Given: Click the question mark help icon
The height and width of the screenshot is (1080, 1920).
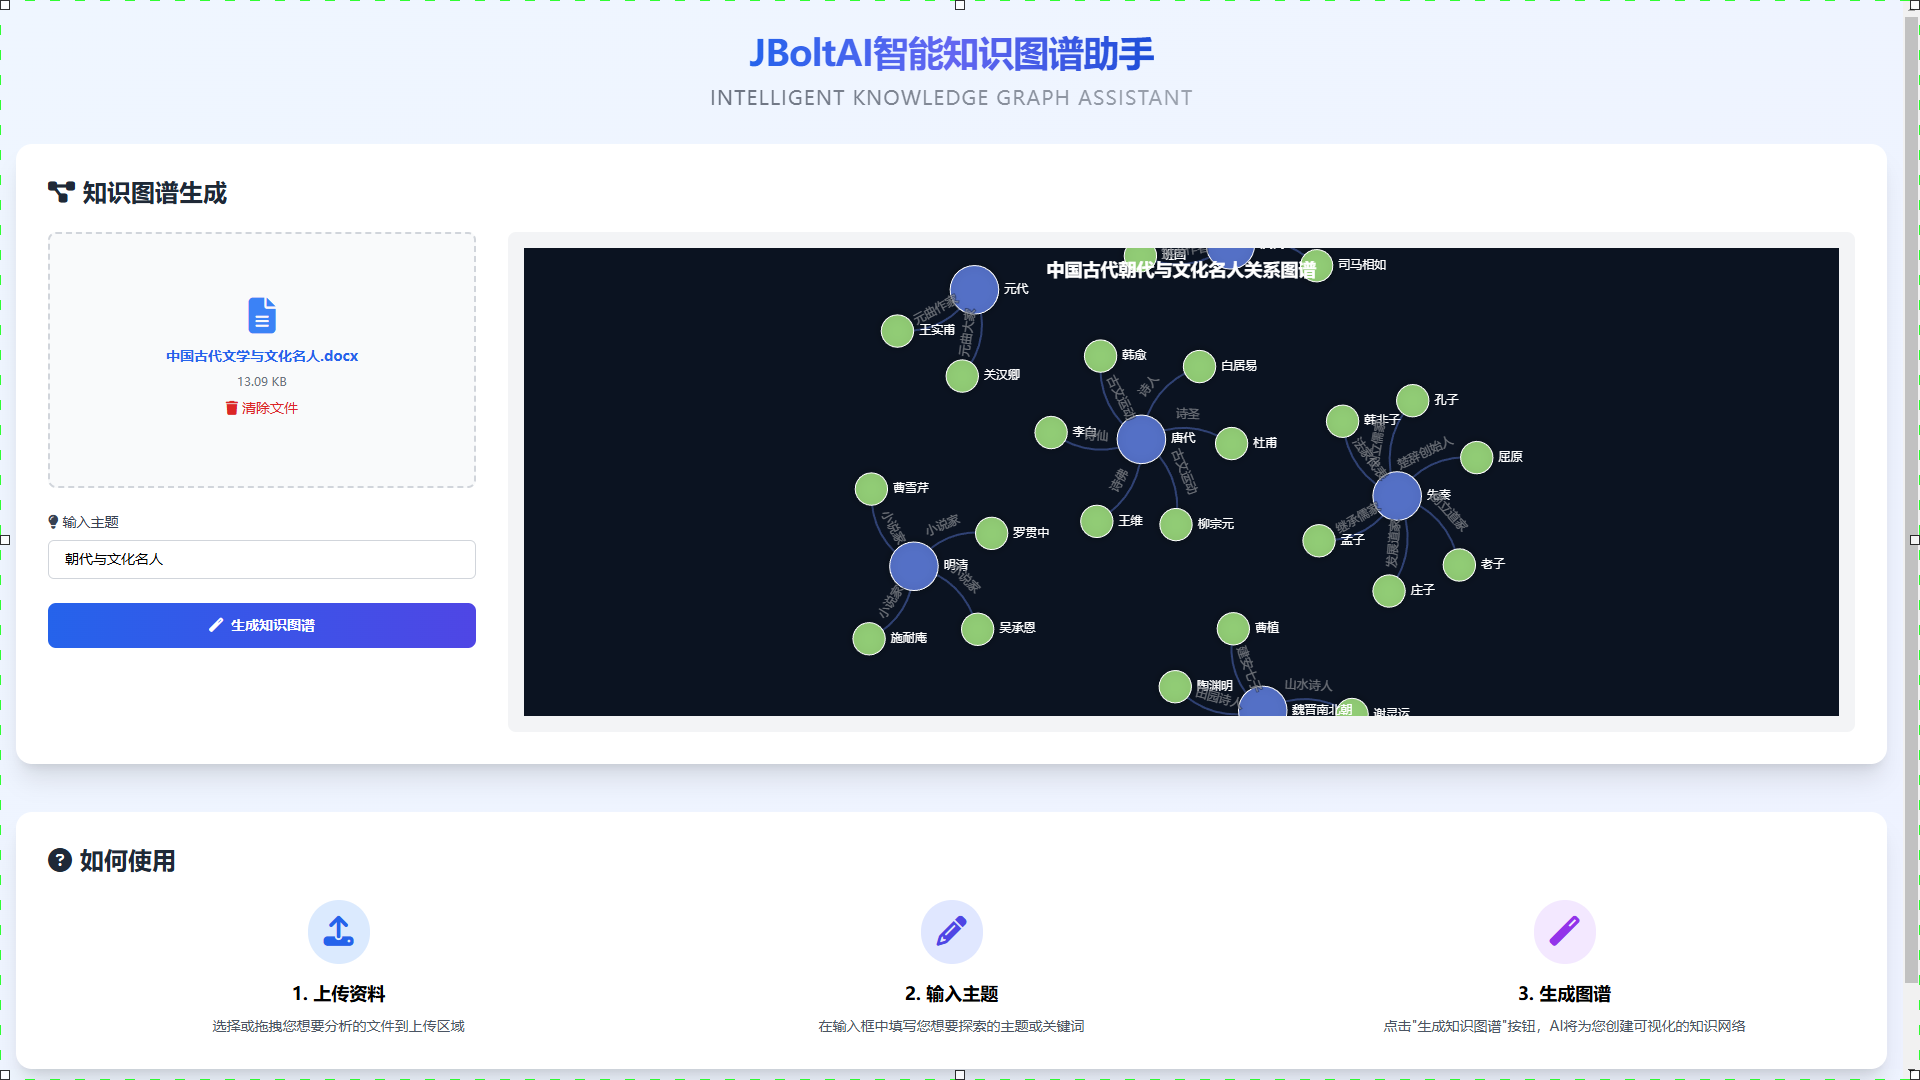Looking at the screenshot, I should point(60,860).
